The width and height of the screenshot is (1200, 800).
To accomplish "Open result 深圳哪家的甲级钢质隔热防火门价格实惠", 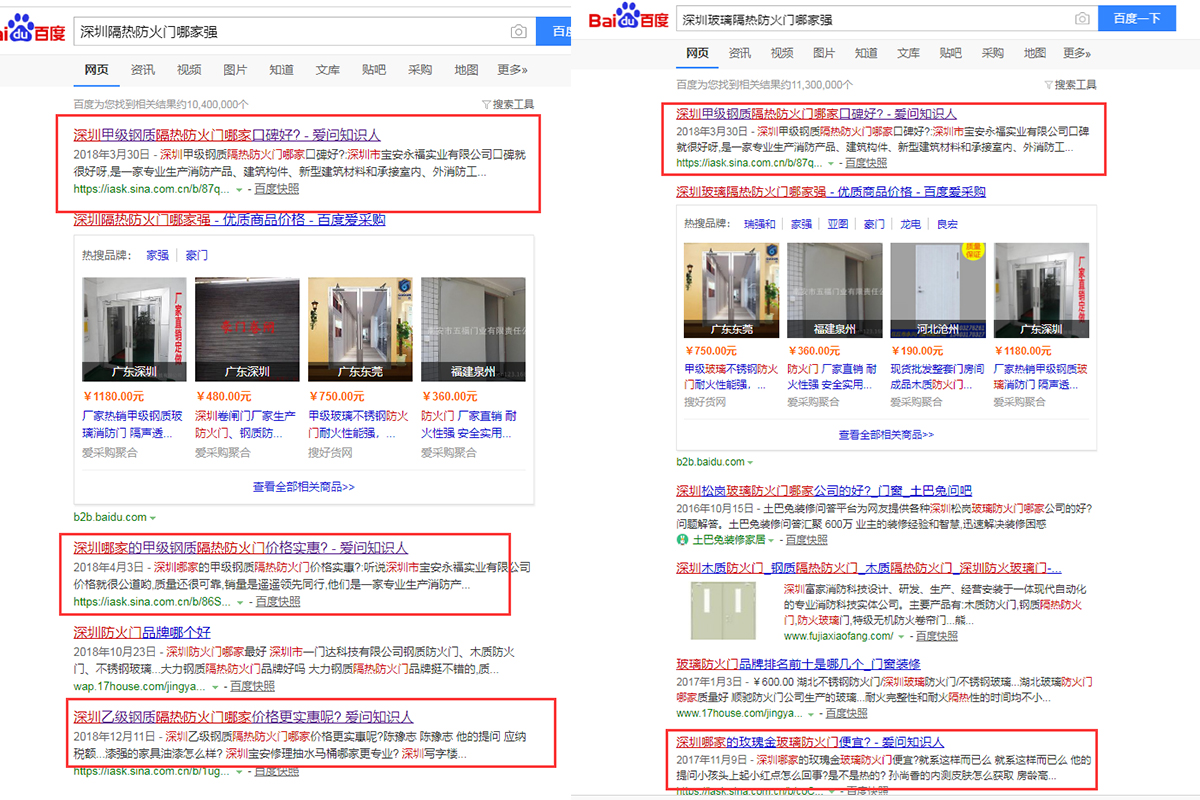I will pyautogui.click(x=241, y=548).
